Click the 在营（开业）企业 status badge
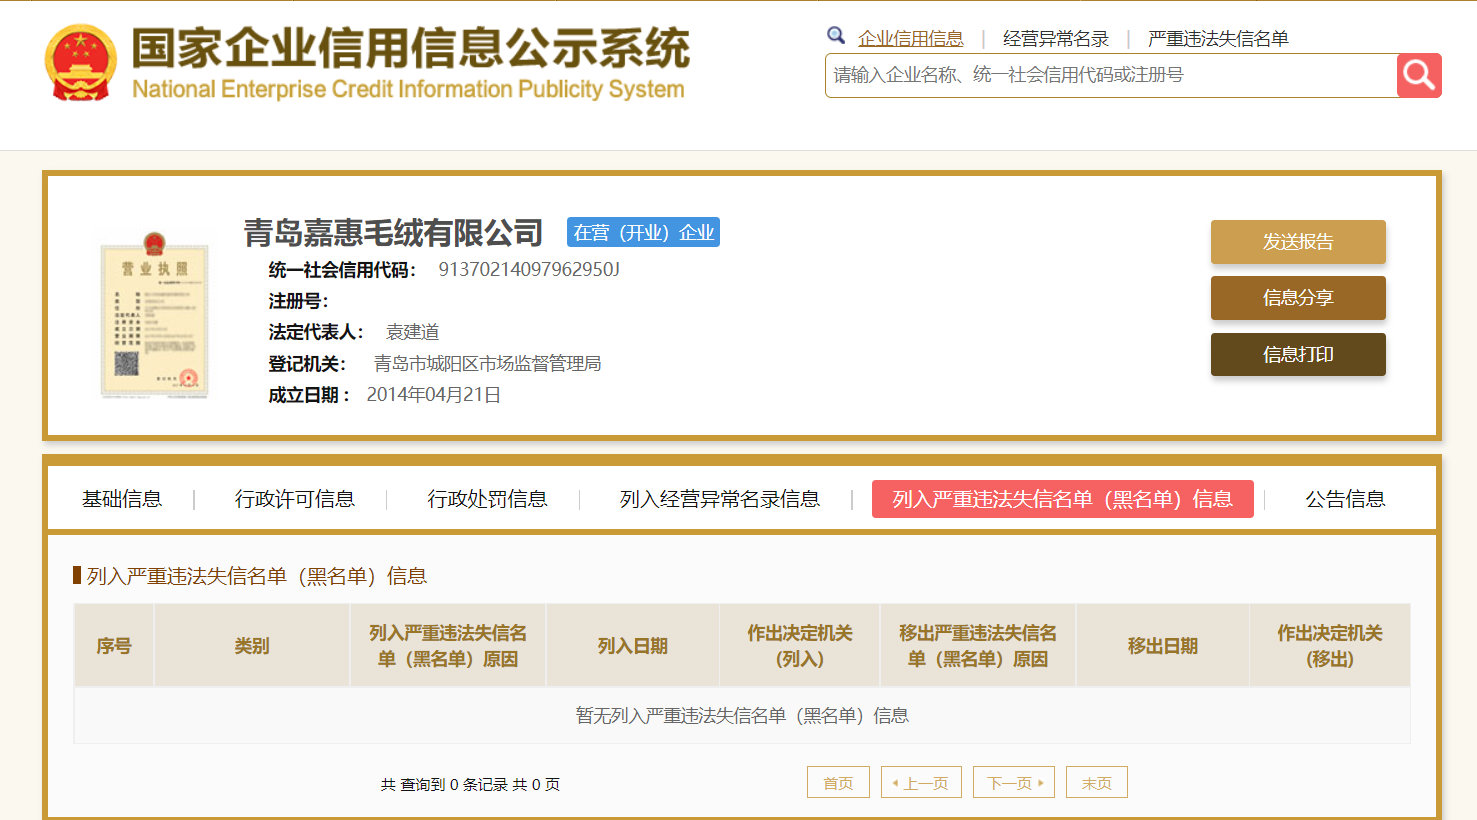The height and width of the screenshot is (820, 1477). point(643,232)
